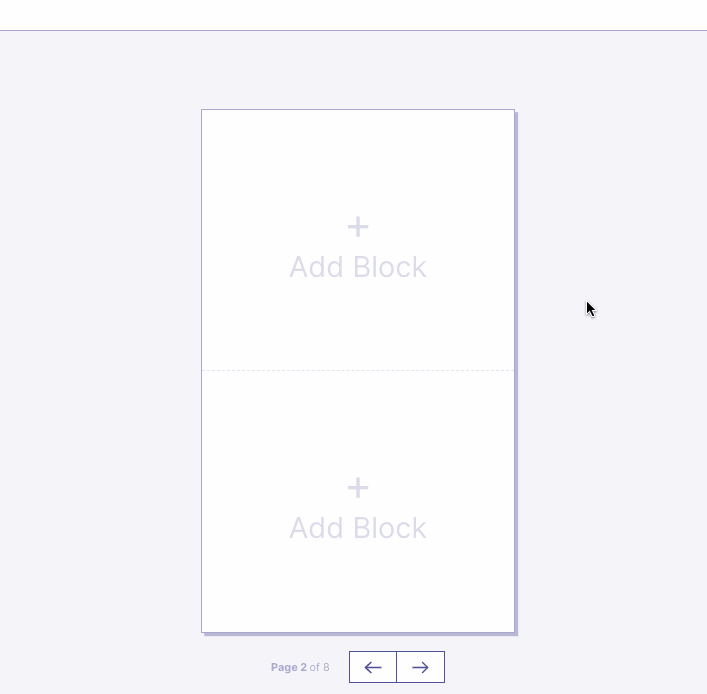
Task: Click the white header bar at the top
Action: tap(353, 14)
